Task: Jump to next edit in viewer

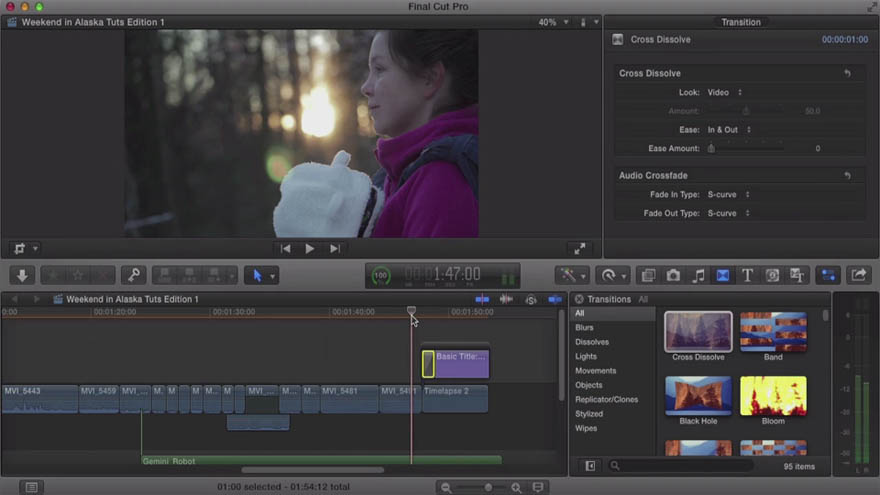Action: (x=334, y=248)
